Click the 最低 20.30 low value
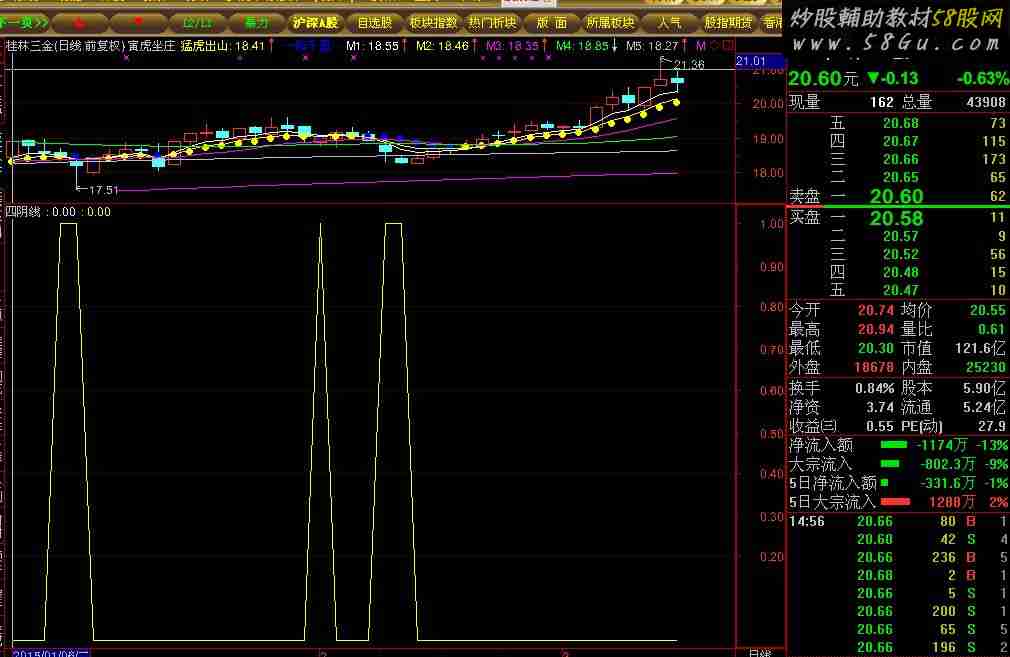Screen dimensions: 1010x657 coord(876,348)
